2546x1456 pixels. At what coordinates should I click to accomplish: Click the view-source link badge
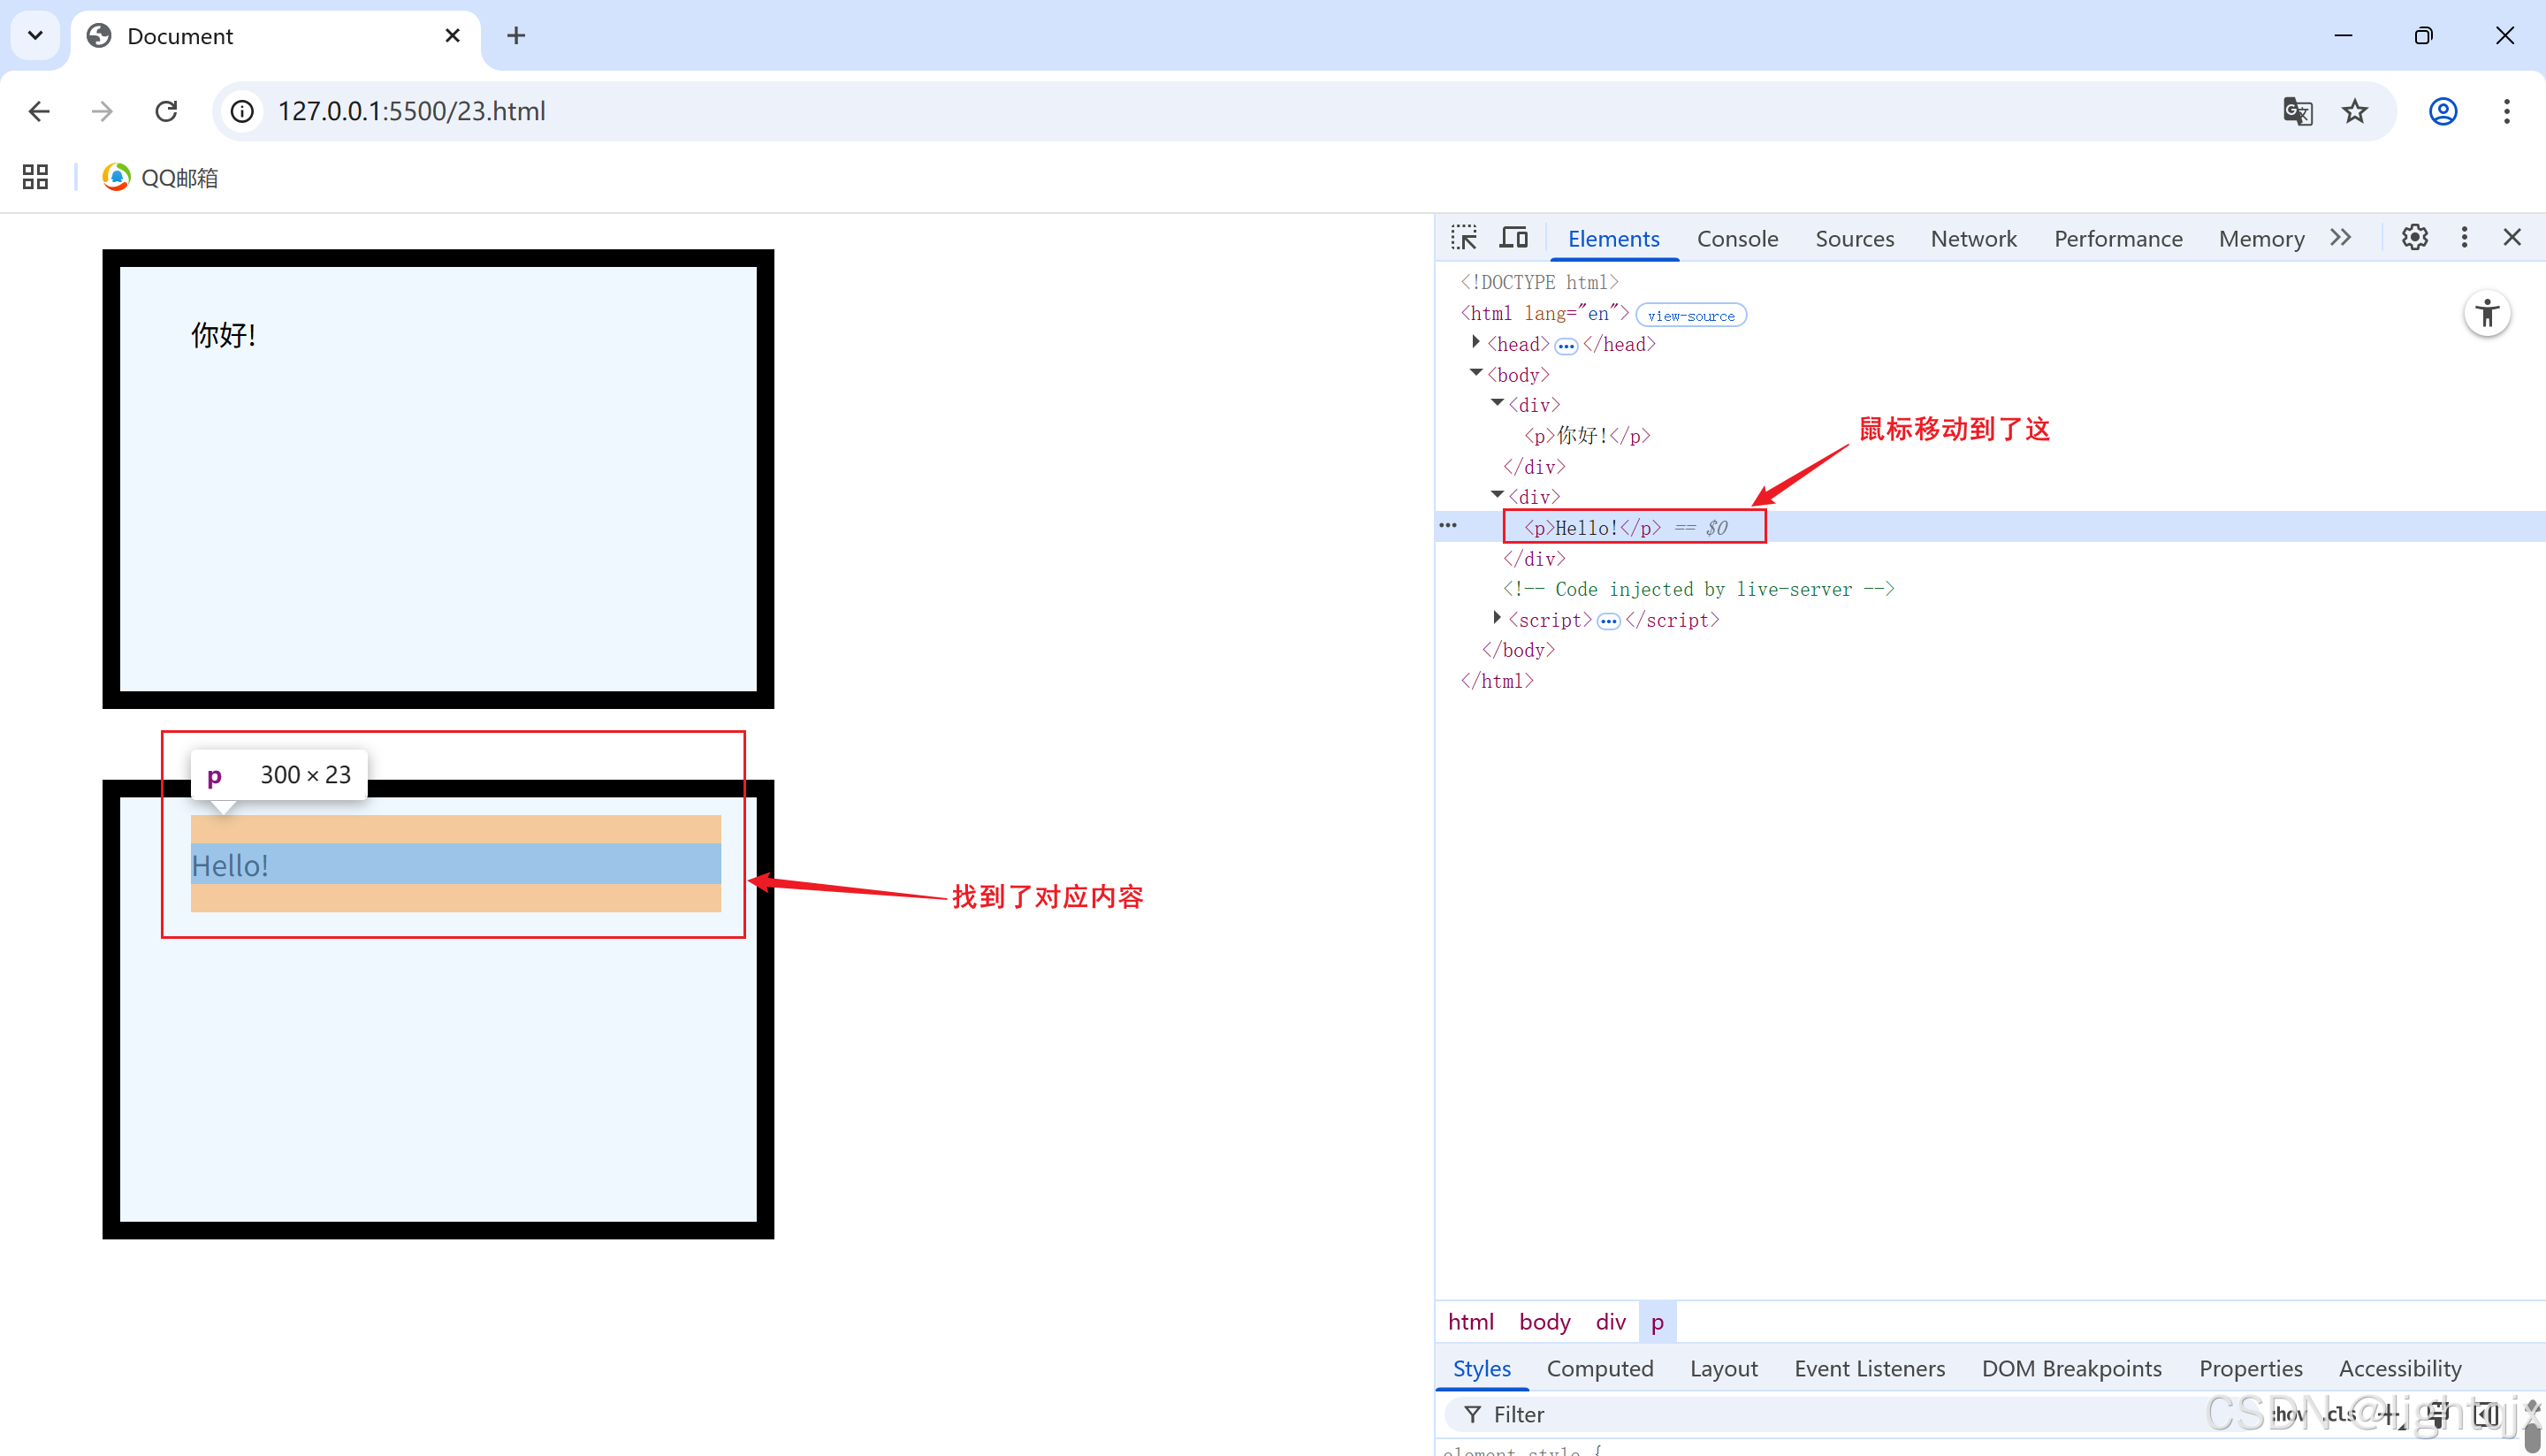point(1690,315)
